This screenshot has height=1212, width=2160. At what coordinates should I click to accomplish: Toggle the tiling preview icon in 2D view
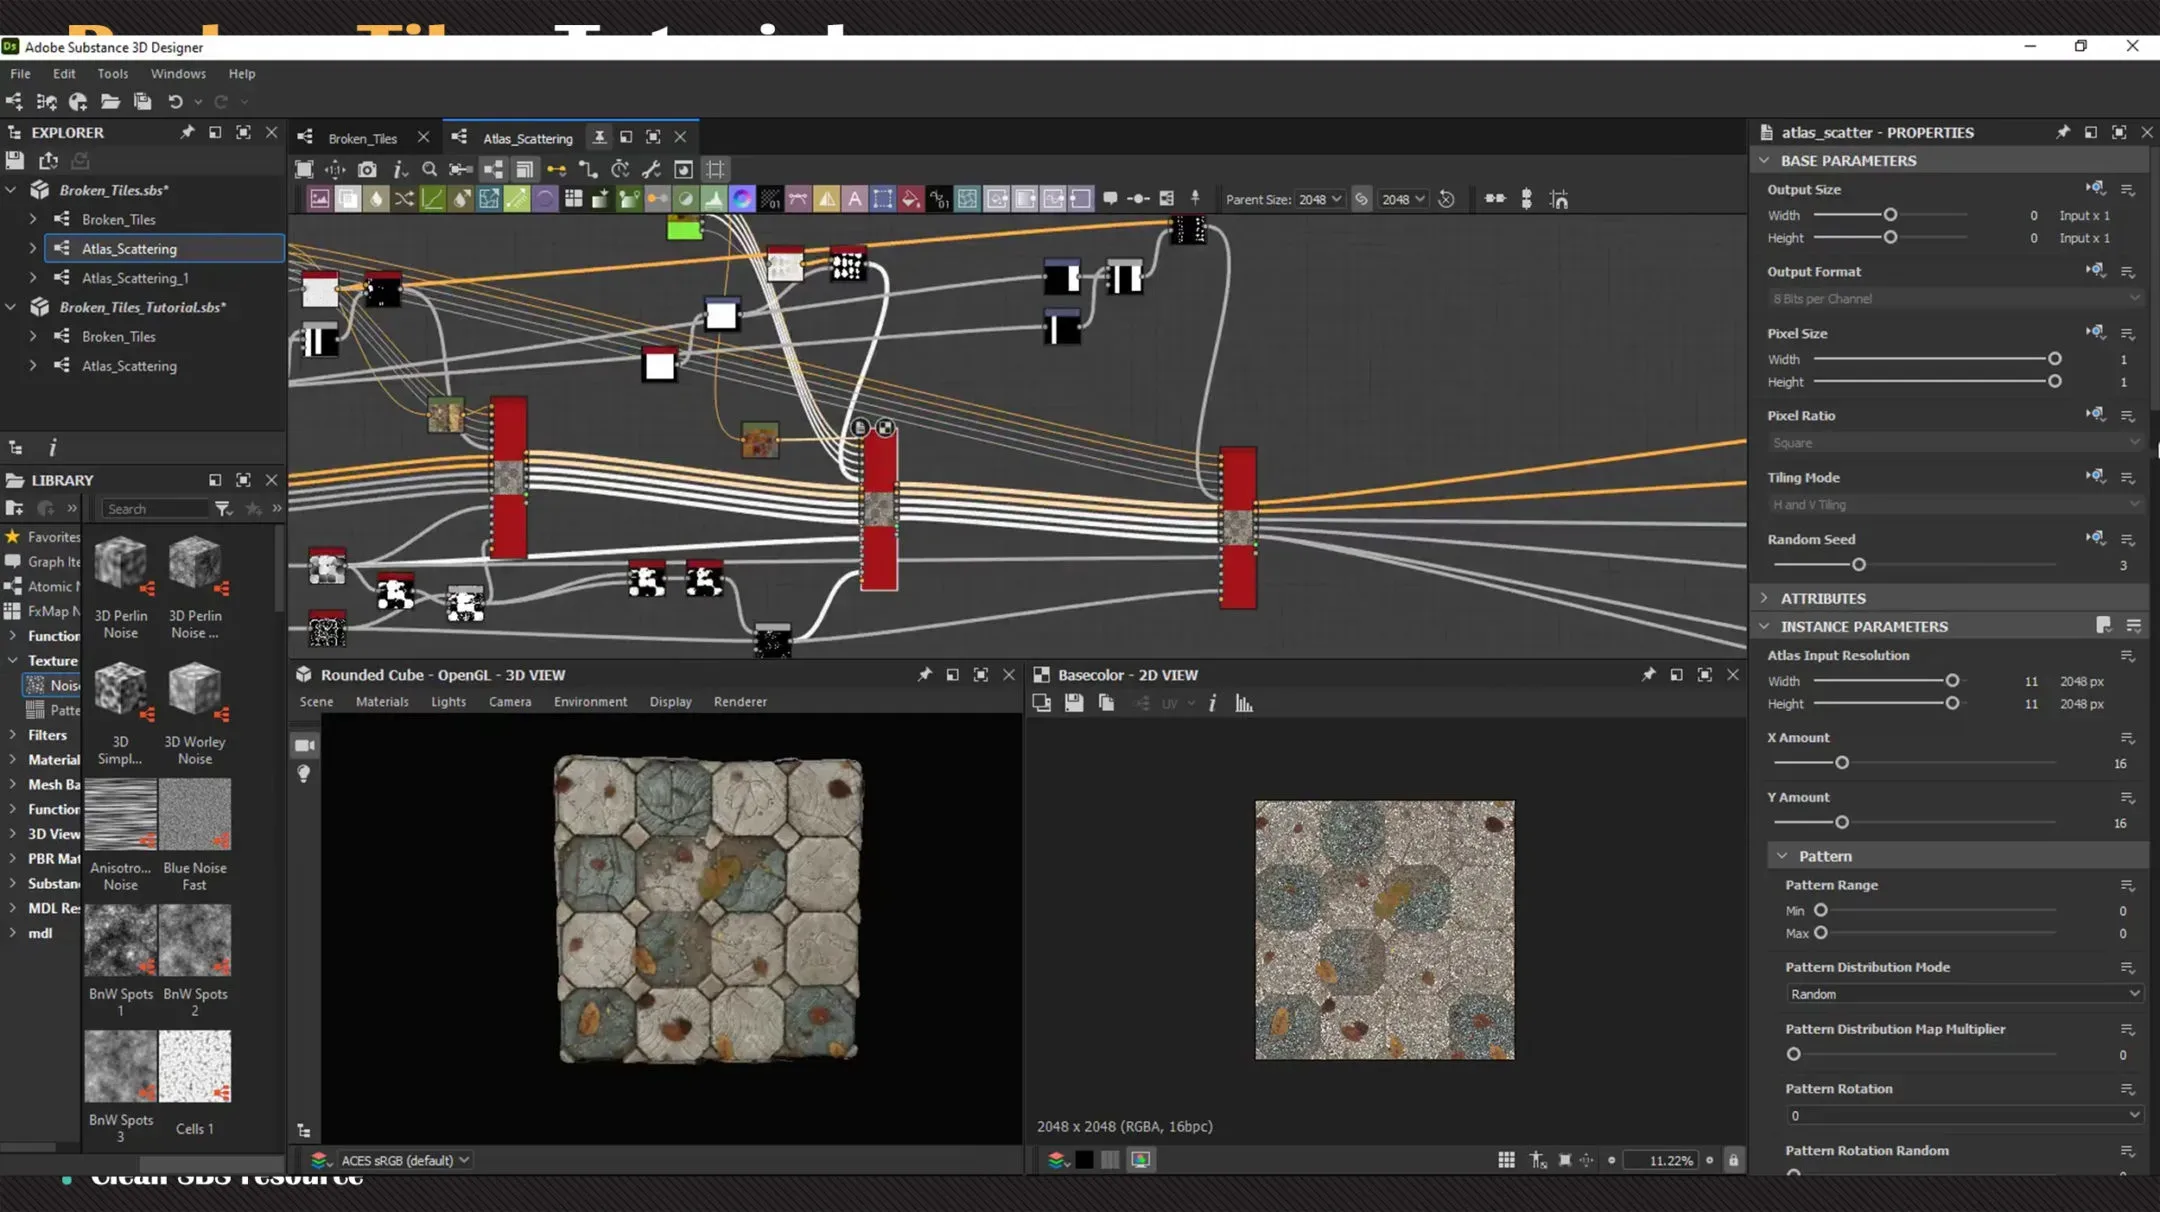[x=1506, y=1159]
